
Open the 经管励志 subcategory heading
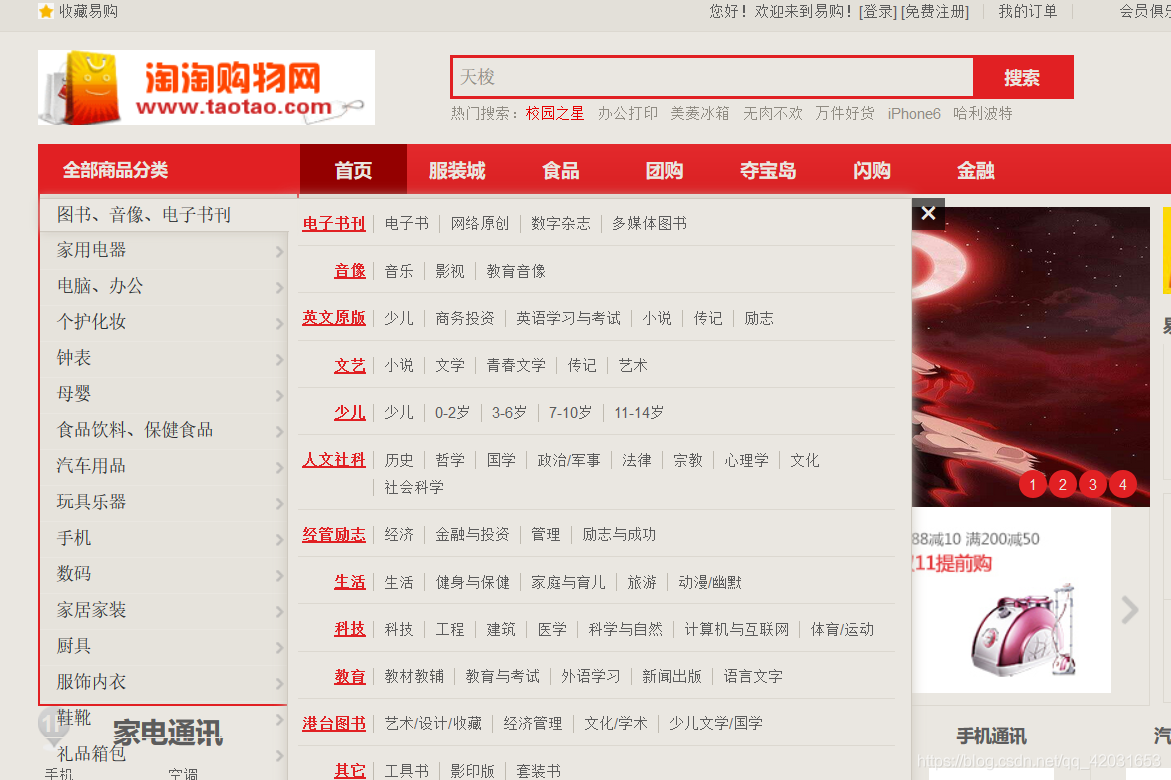[x=334, y=535]
